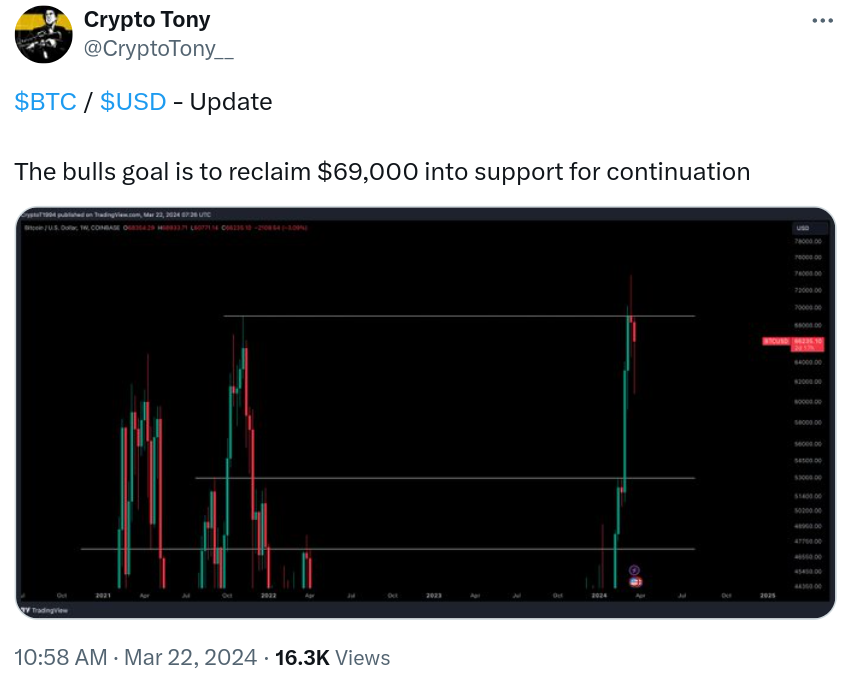Click the @CryptoTony__ handle
The height and width of the screenshot is (683, 843).
pyautogui.click(x=159, y=48)
